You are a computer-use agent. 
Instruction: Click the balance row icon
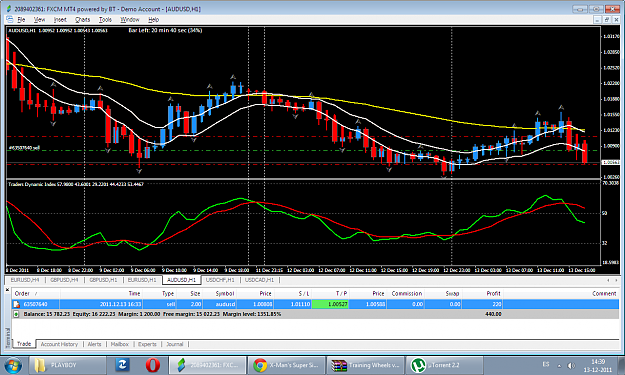[16, 314]
